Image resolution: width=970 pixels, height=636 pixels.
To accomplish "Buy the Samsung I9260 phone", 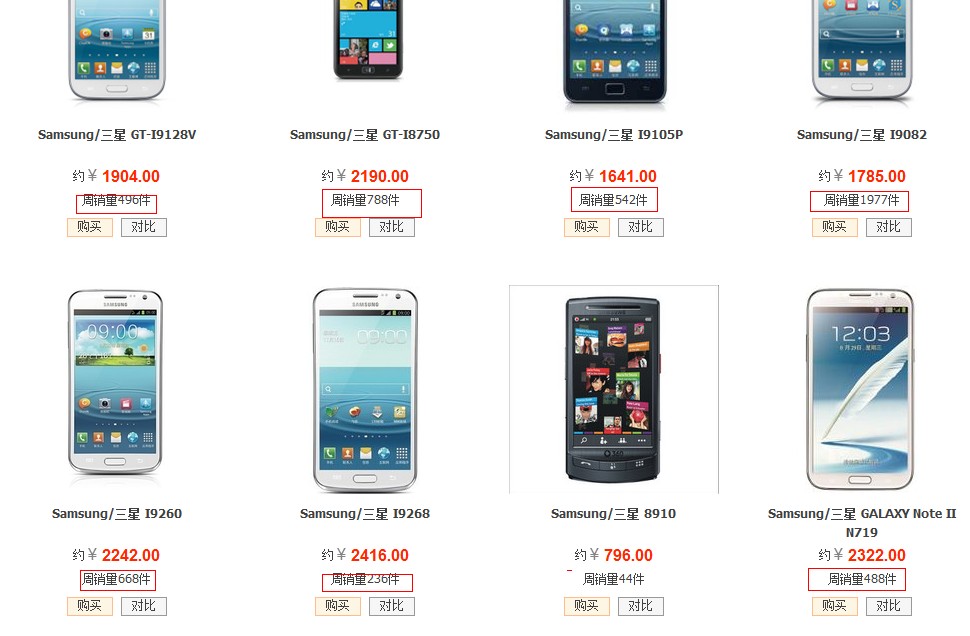I will click(x=90, y=606).
